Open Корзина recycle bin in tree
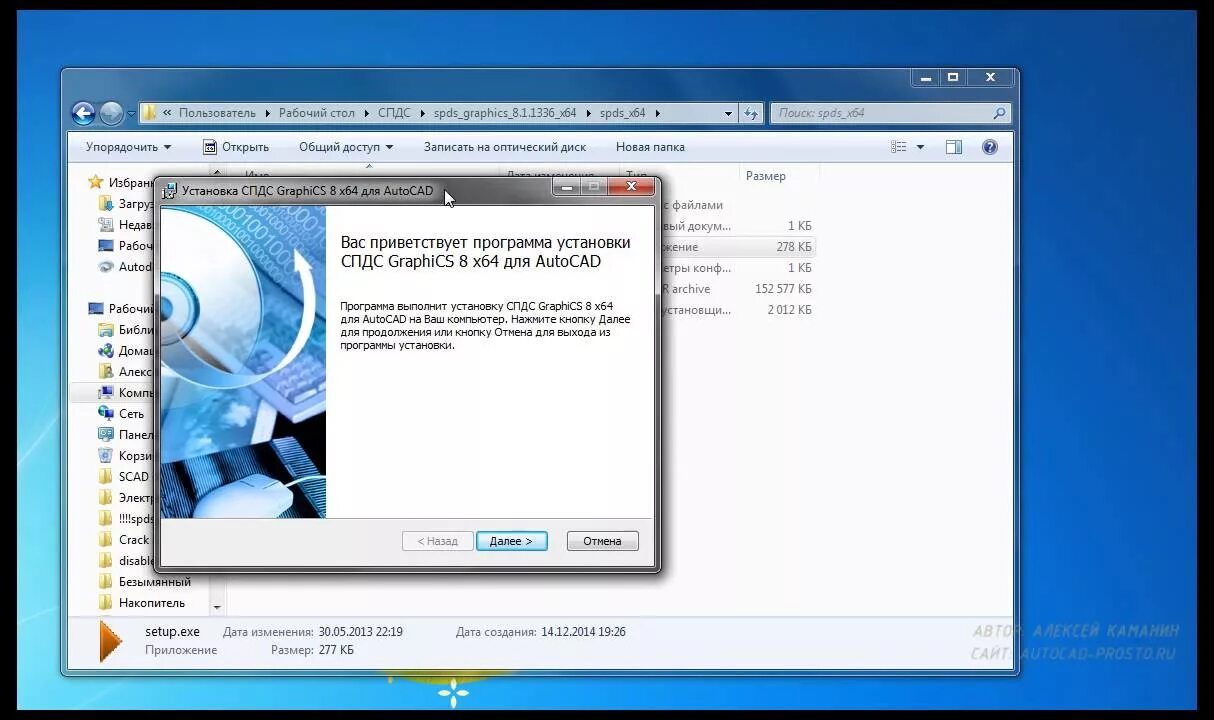 point(106,455)
